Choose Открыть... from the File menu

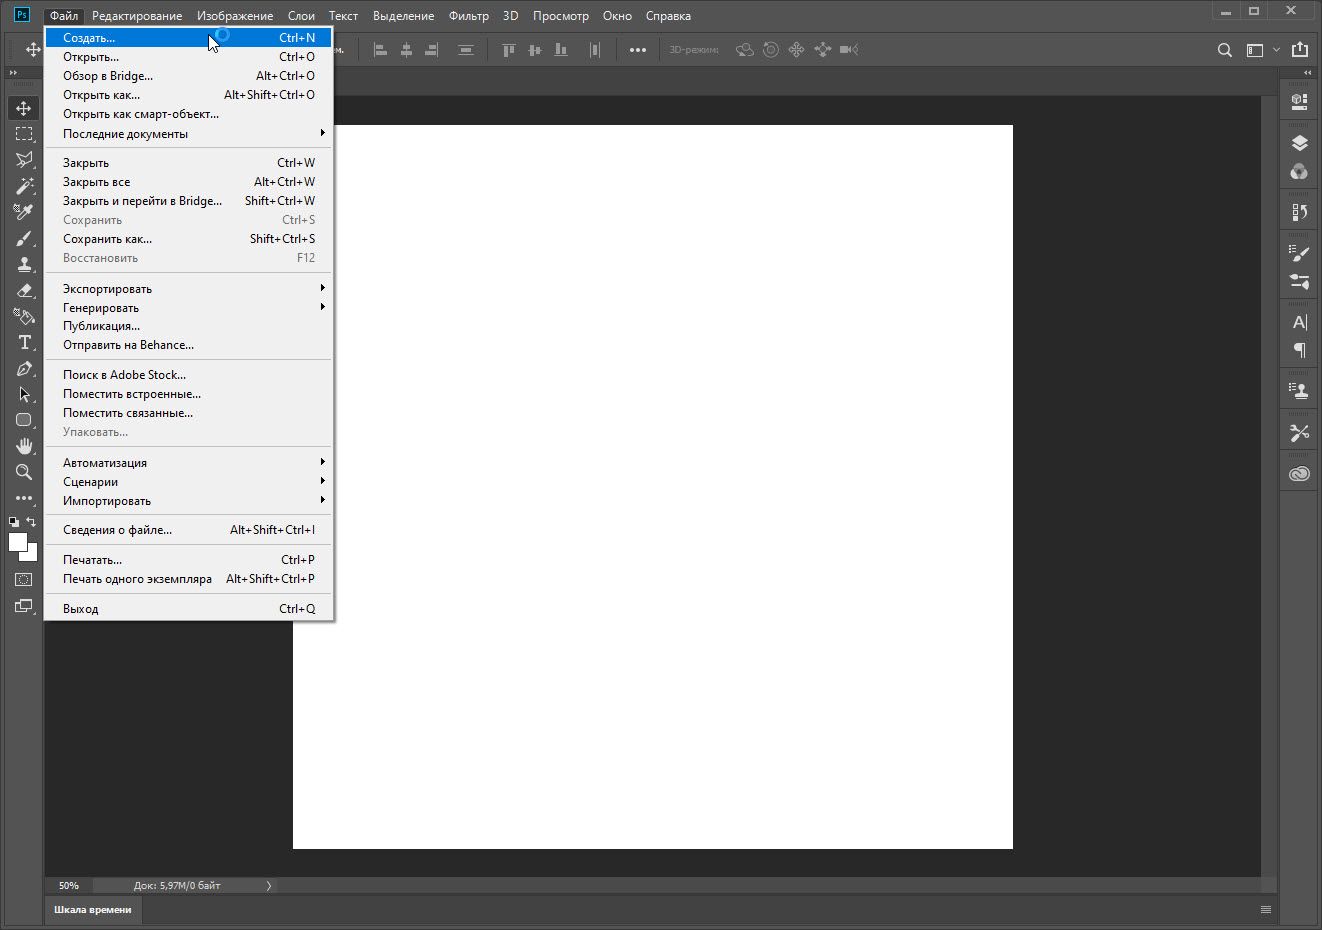pyautogui.click(x=188, y=57)
